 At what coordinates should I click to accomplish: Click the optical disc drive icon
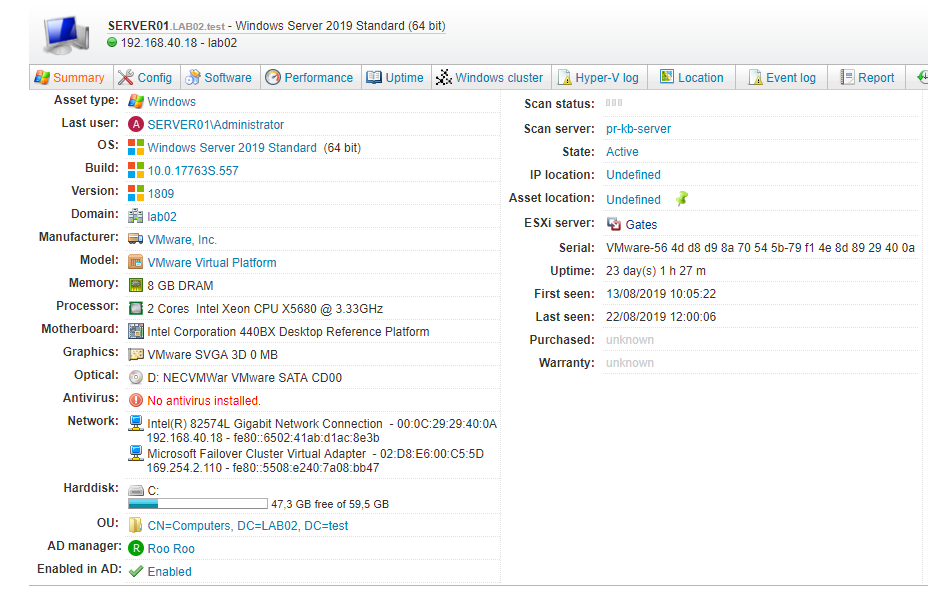pyautogui.click(x=136, y=378)
